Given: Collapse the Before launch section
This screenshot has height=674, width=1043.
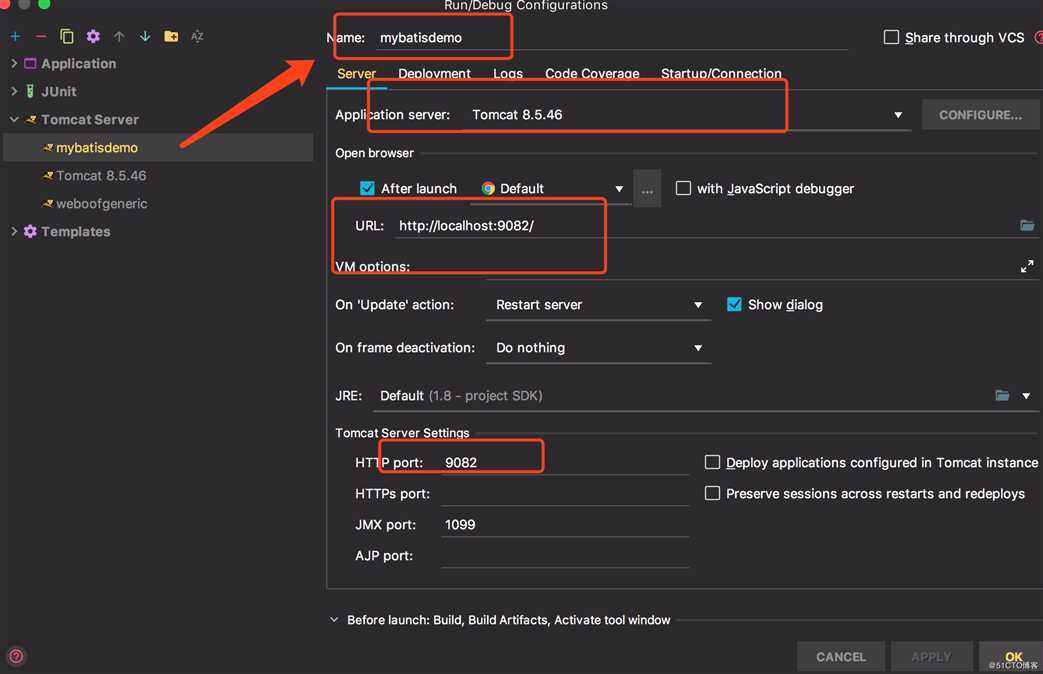Looking at the screenshot, I should (x=334, y=620).
